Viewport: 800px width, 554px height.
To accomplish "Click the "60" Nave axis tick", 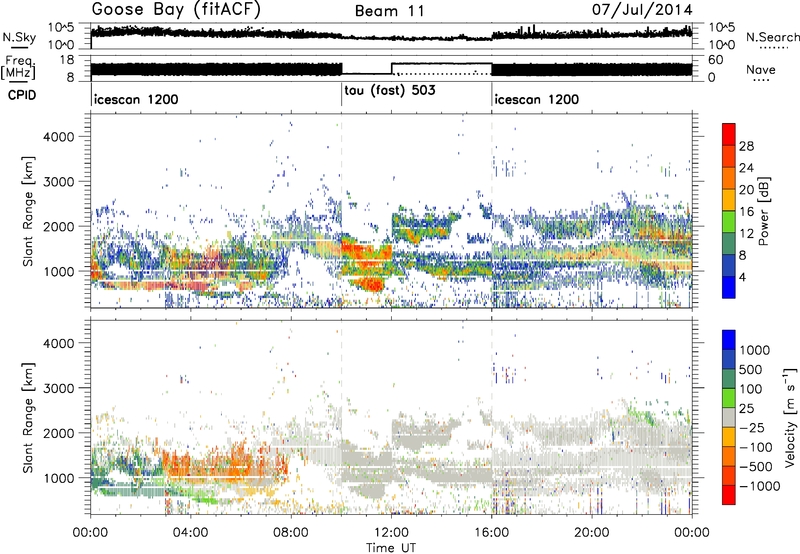I will click(x=716, y=60).
